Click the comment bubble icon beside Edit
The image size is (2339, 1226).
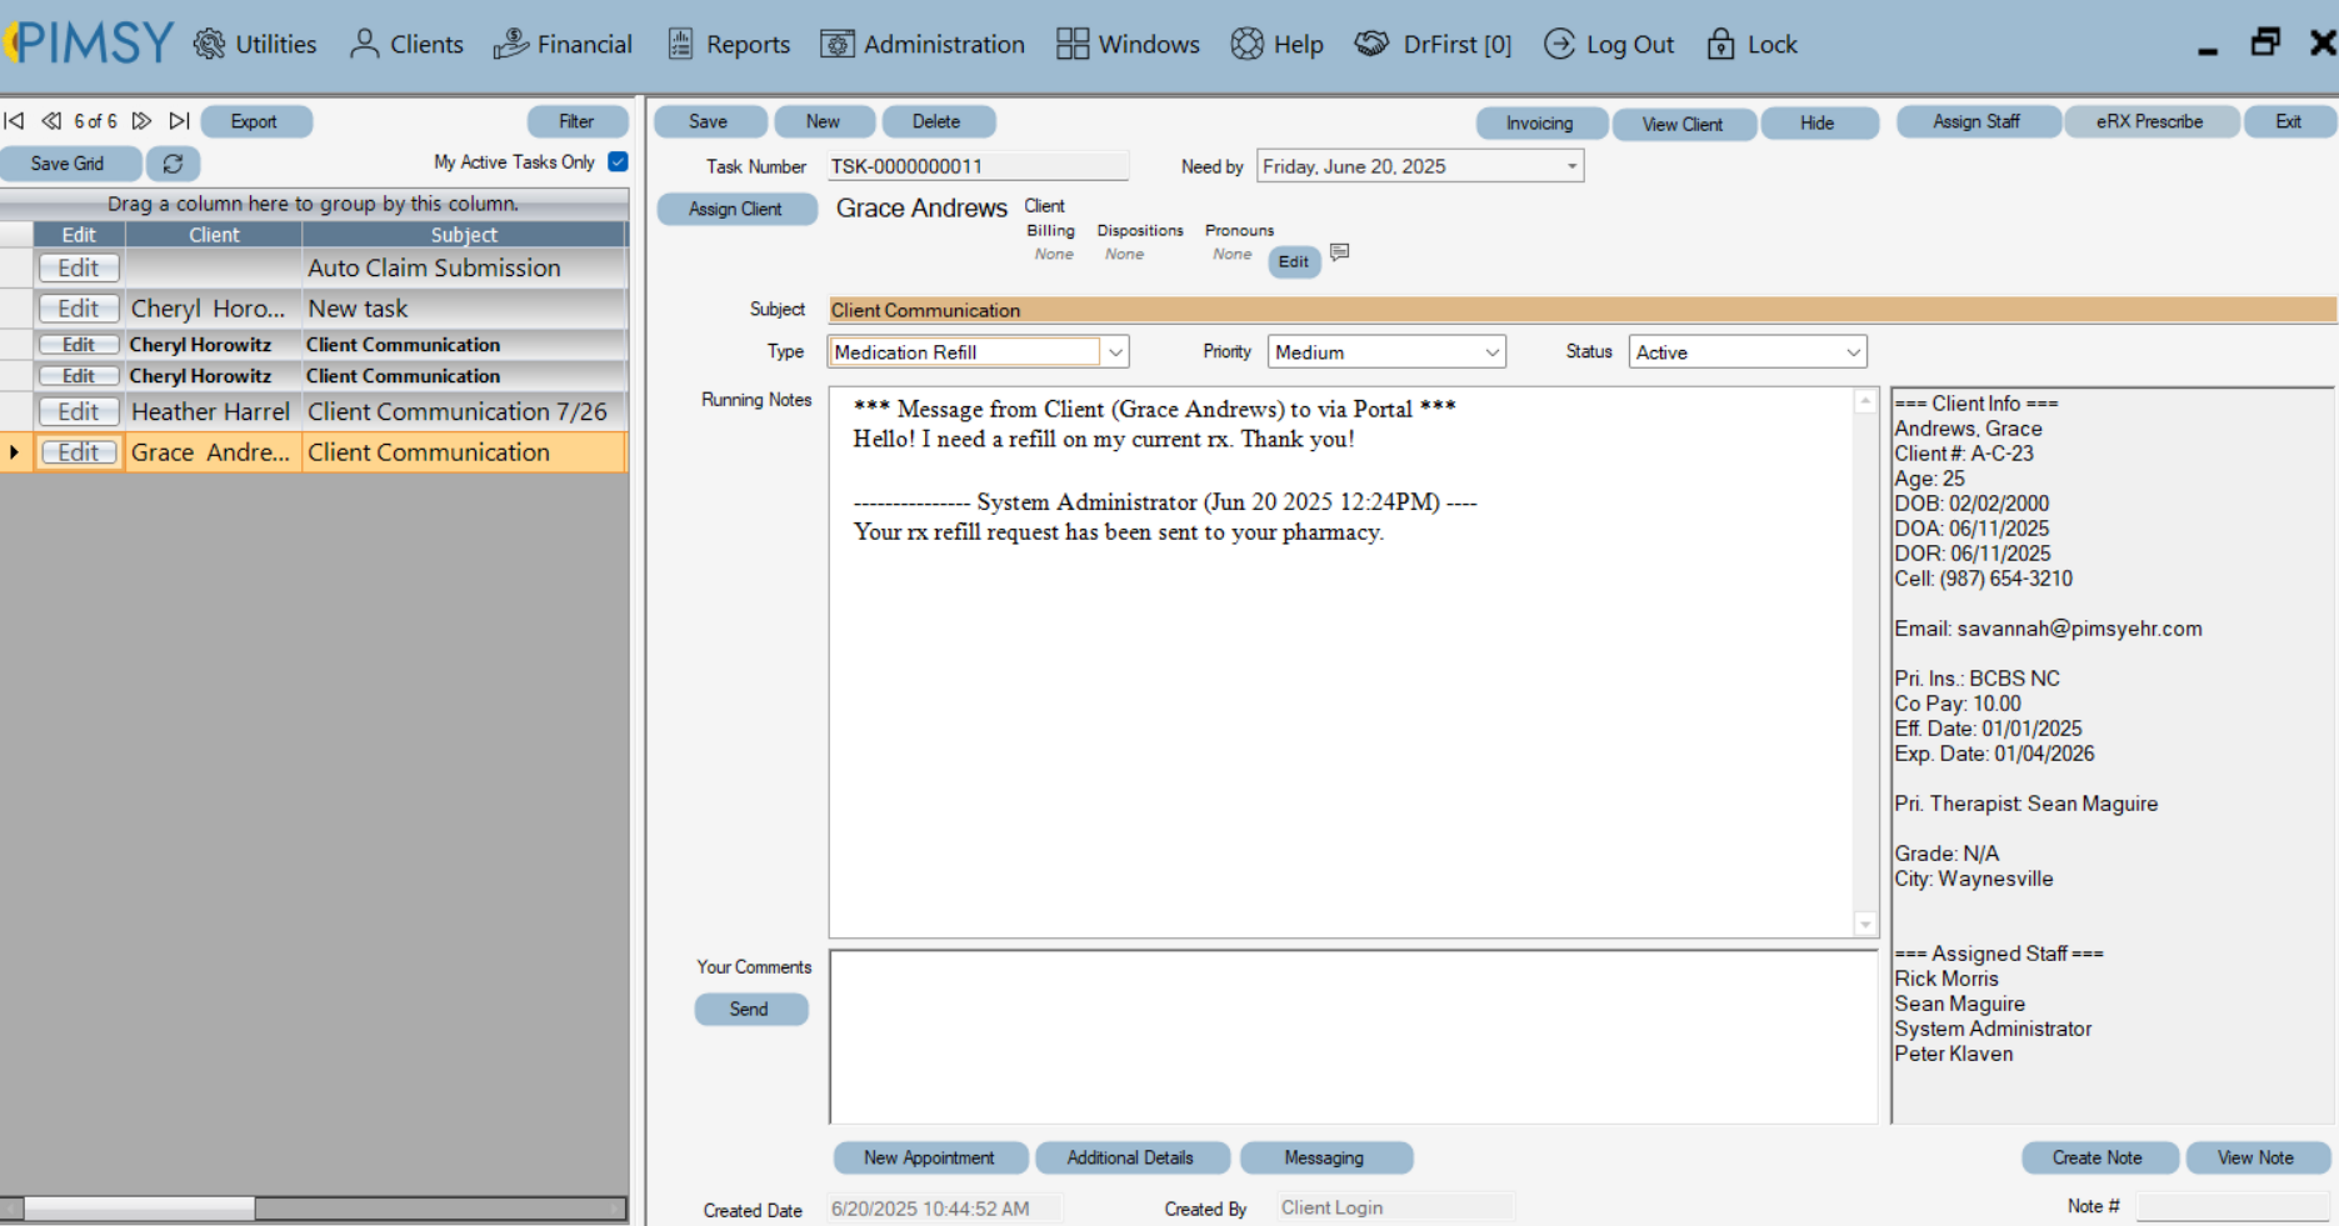pos(1340,252)
